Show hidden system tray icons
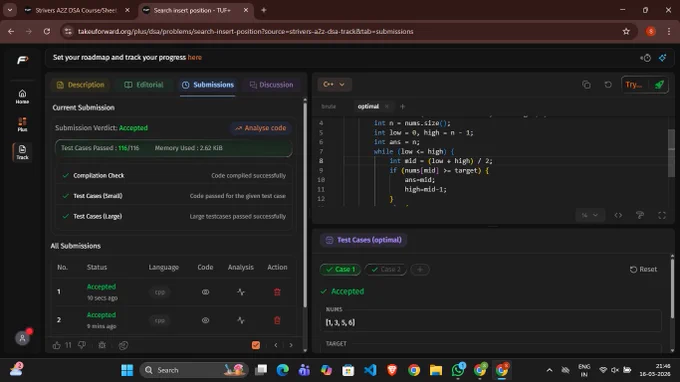This screenshot has height=382, width=680. pos(549,370)
